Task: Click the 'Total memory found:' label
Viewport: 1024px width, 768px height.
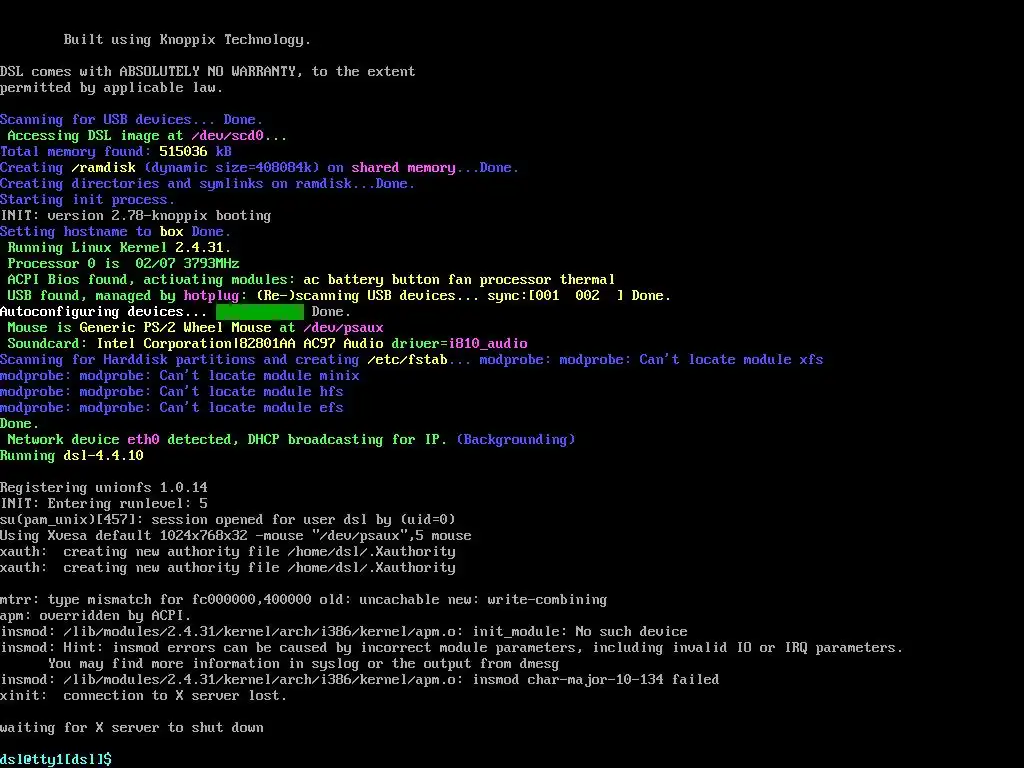Action: pos(76,152)
